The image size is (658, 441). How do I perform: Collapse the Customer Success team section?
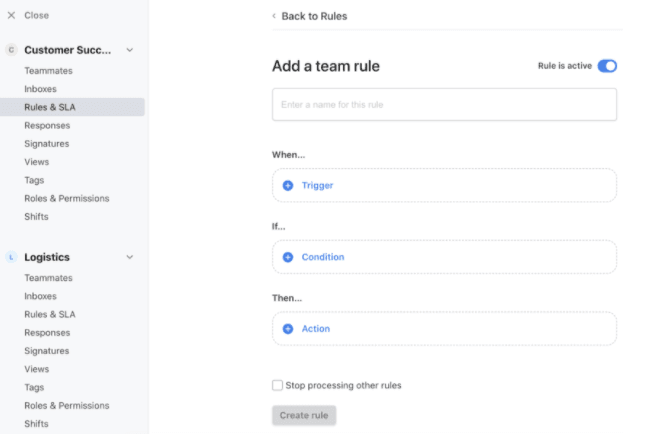coord(129,50)
